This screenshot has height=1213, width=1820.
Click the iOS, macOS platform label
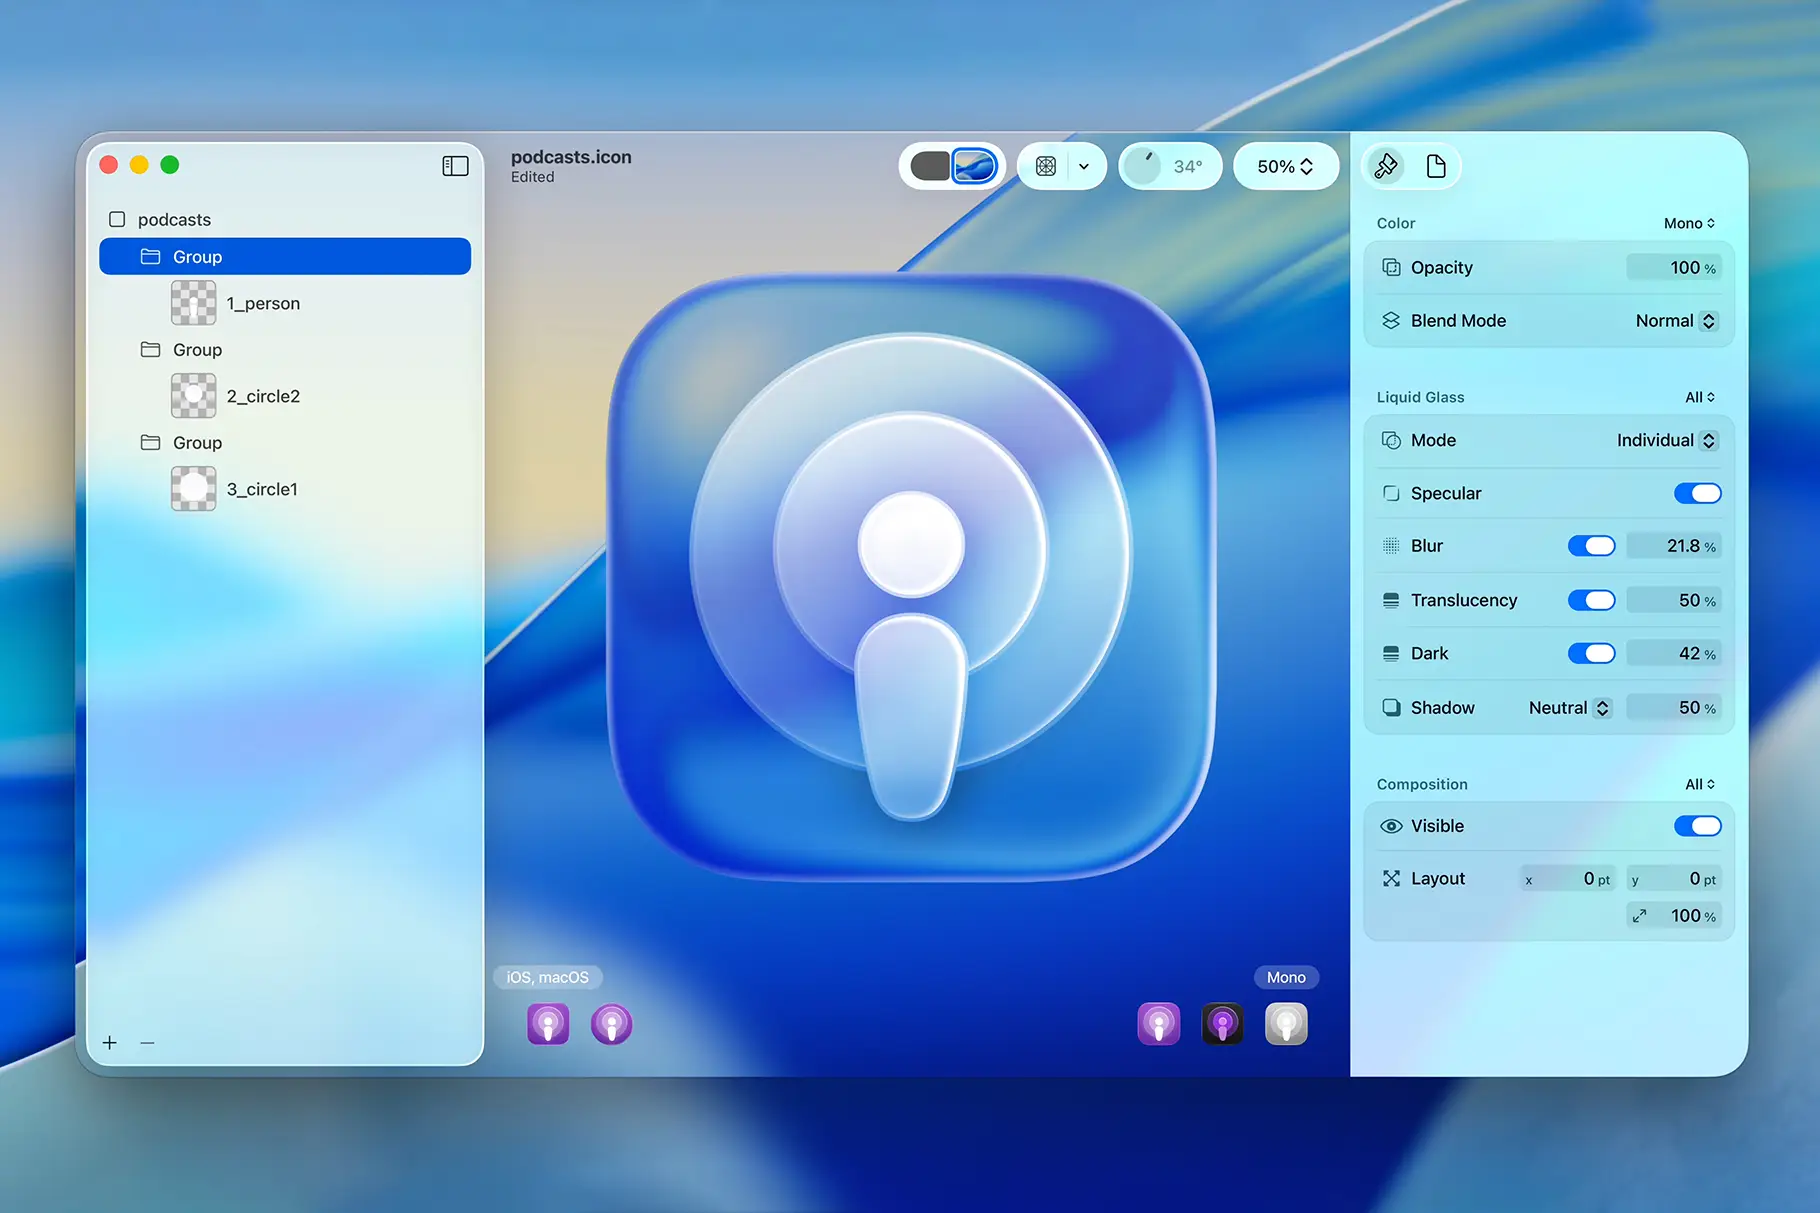point(548,977)
